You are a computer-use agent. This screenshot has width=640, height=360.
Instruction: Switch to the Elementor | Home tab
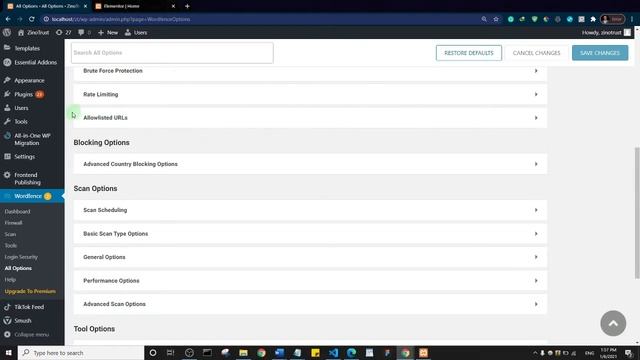135,6
